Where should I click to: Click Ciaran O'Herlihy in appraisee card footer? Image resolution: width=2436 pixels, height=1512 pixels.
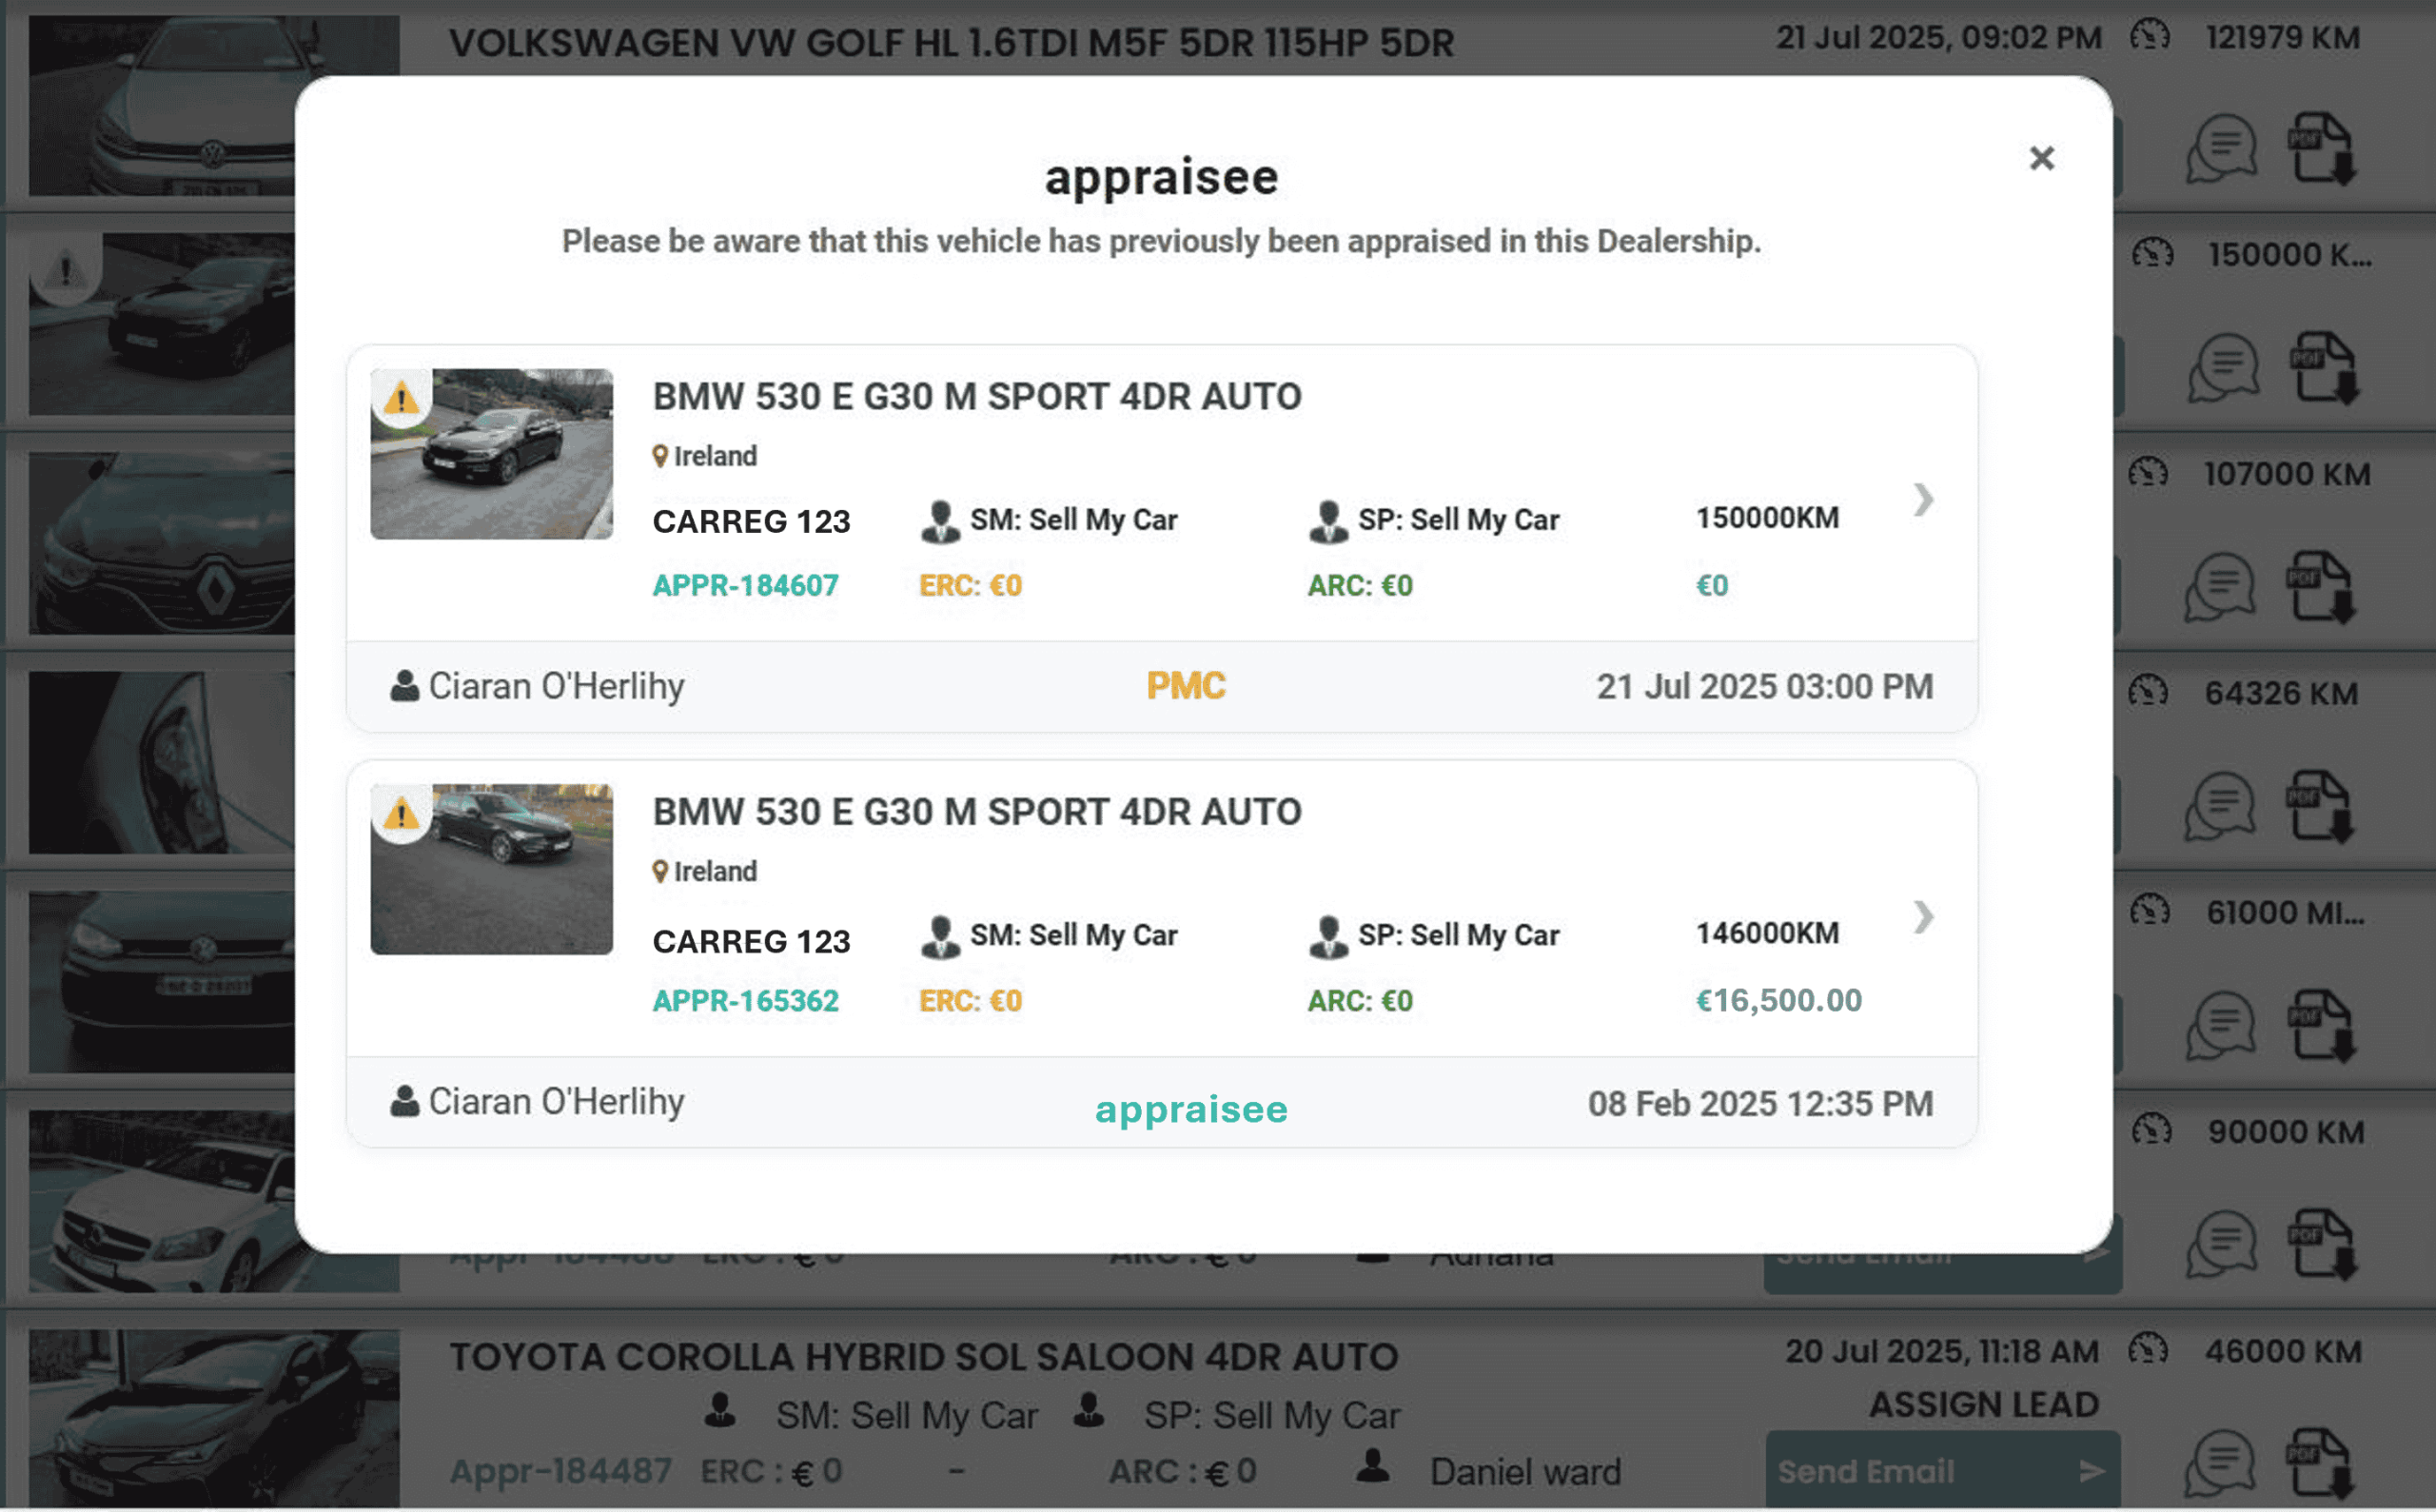(537, 1102)
